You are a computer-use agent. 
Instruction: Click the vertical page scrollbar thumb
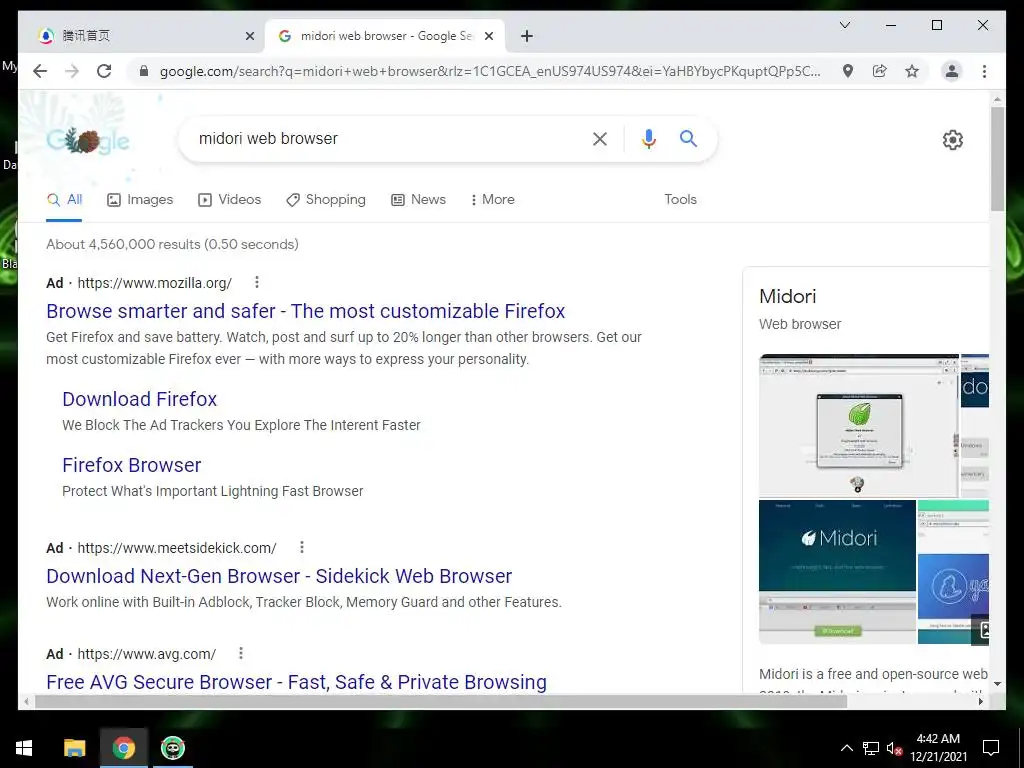coord(997,159)
